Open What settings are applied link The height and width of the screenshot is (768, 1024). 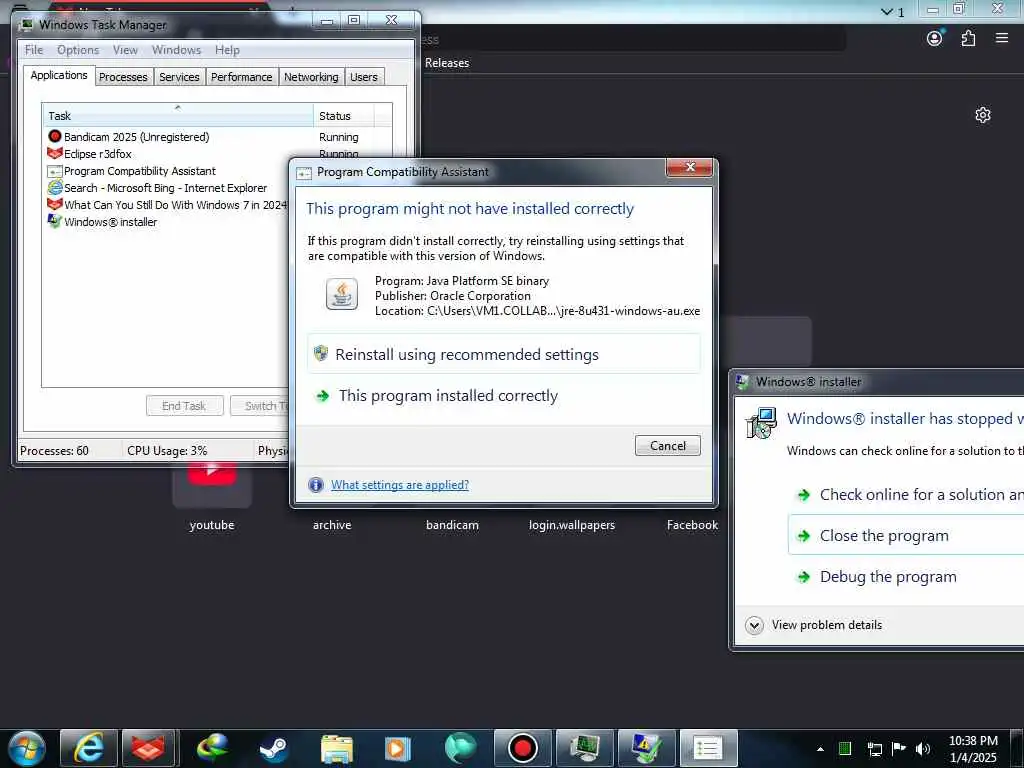pos(400,485)
